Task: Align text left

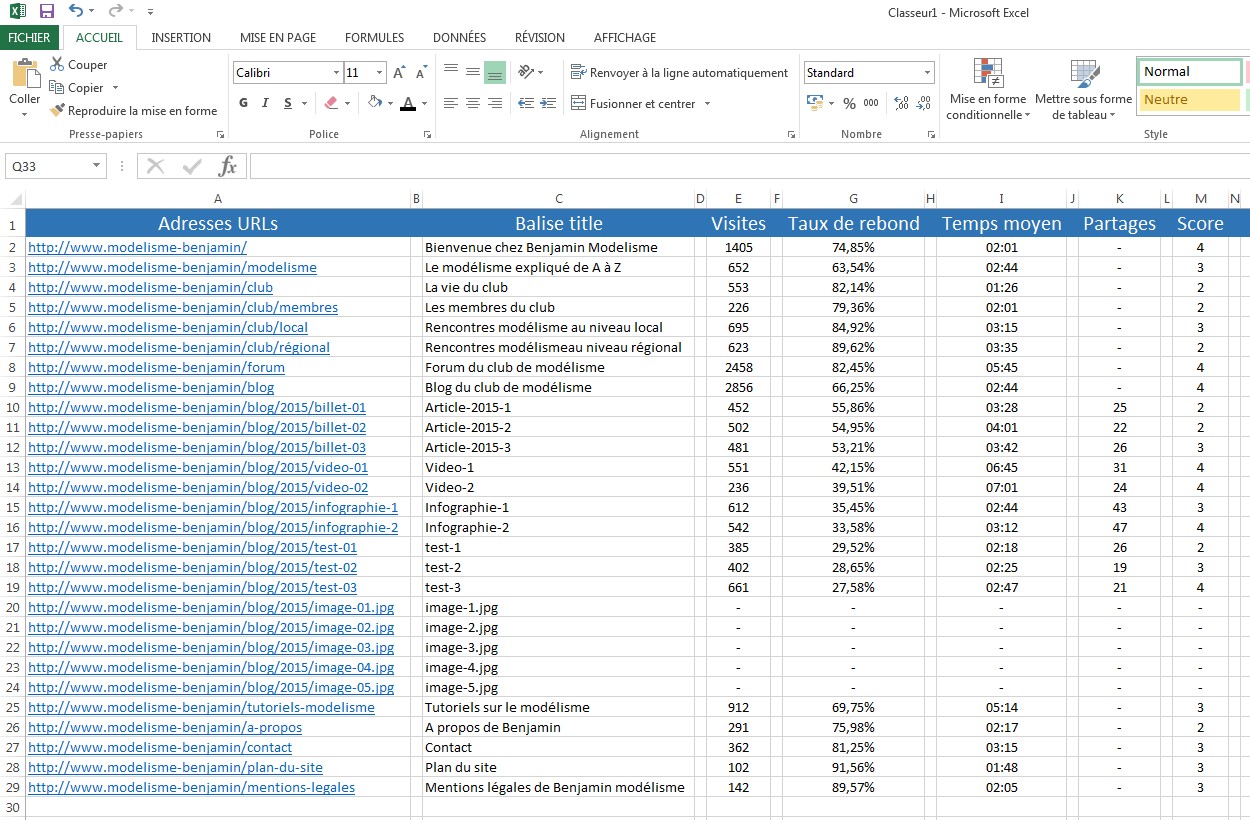Action: [x=451, y=103]
